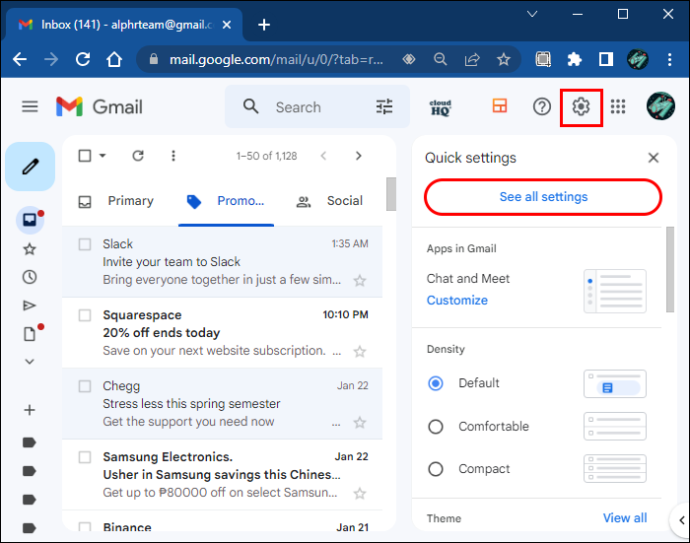This screenshot has height=543, width=690.
Task: Click See all settings button
Action: click(x=543, y=197)
